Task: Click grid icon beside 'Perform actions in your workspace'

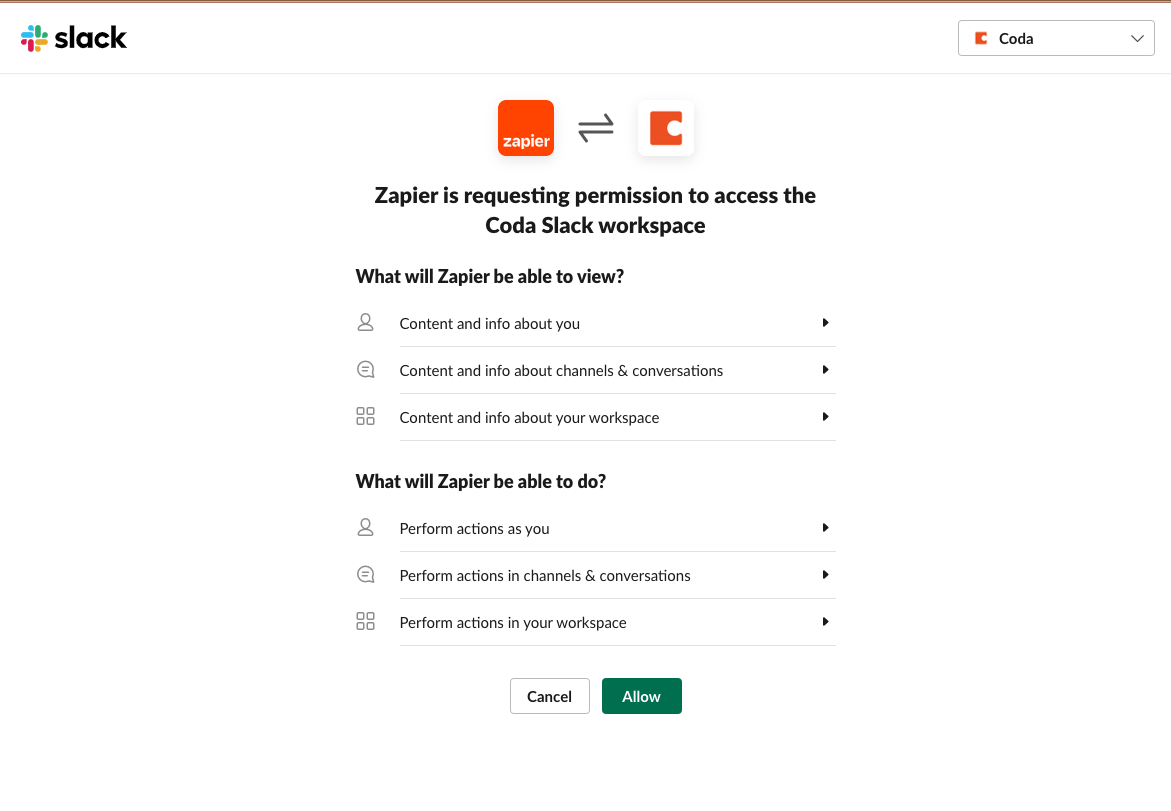Action: 365,622
